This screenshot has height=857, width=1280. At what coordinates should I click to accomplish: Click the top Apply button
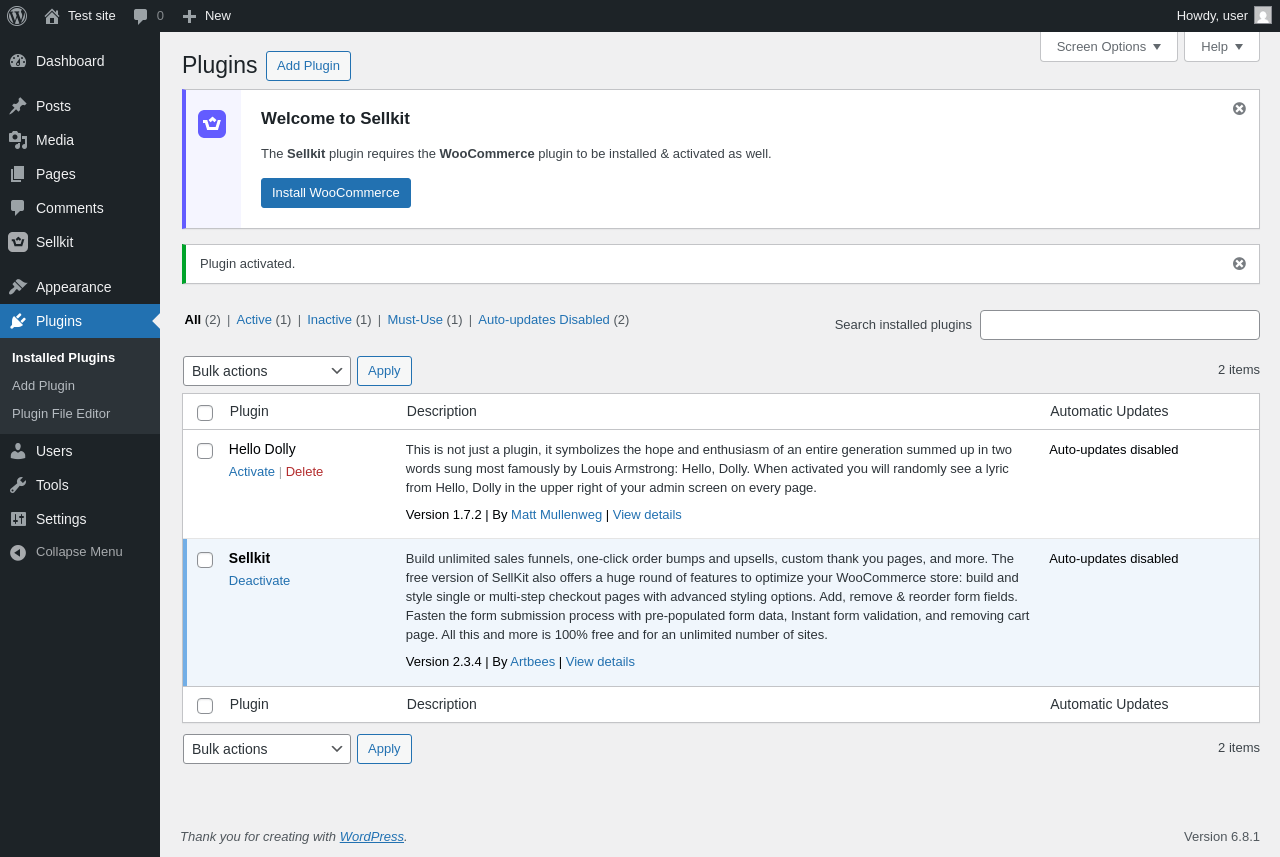(384, 371)
